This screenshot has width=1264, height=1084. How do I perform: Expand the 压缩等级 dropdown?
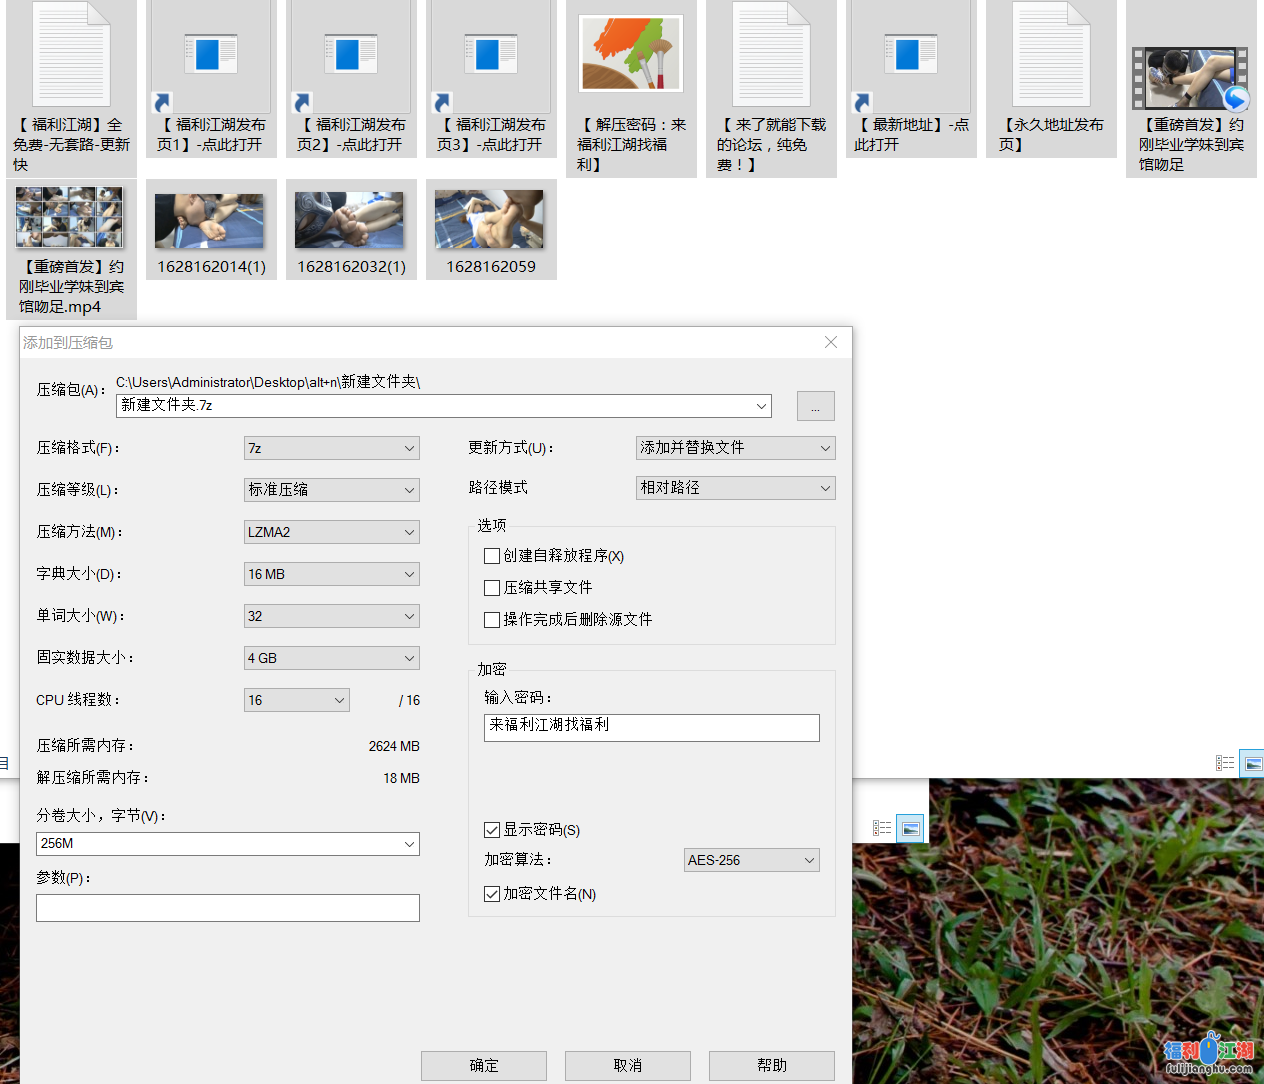tap(331, 490)
